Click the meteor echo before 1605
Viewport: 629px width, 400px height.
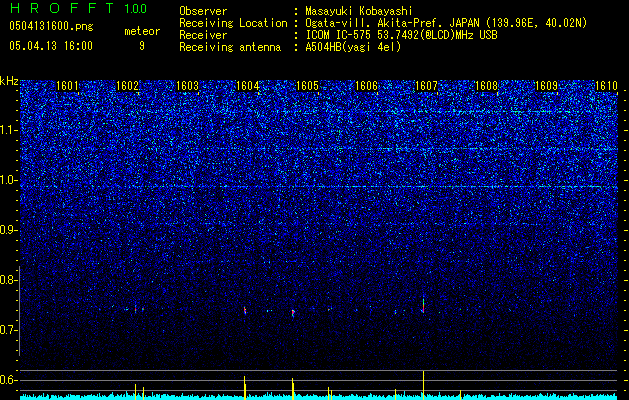click(293, 313)
